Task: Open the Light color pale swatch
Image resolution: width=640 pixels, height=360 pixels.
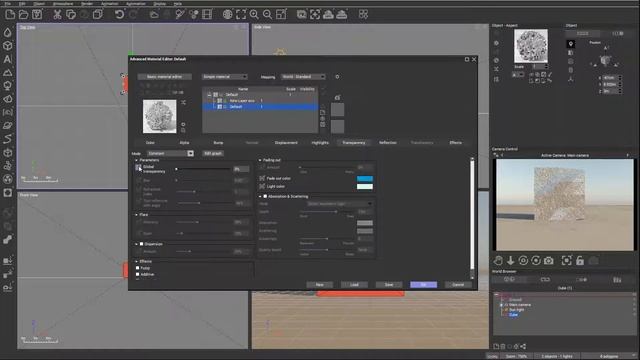Action: coord(365,187)
